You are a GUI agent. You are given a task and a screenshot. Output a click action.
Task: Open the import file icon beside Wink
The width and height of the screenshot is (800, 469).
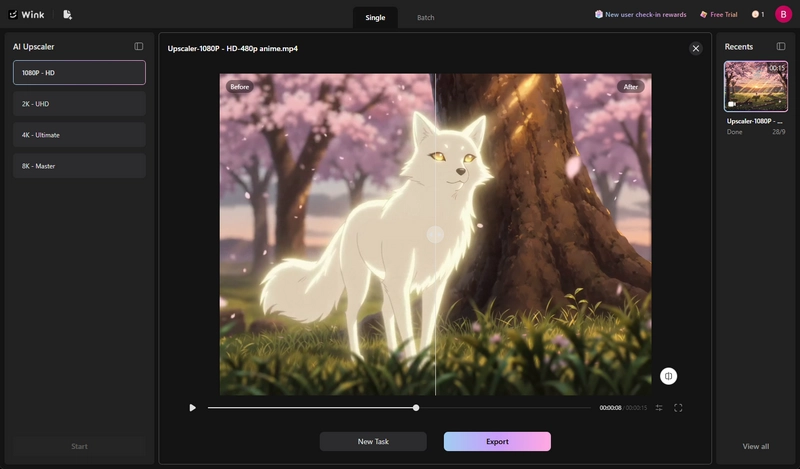click(x=67, y=15)
